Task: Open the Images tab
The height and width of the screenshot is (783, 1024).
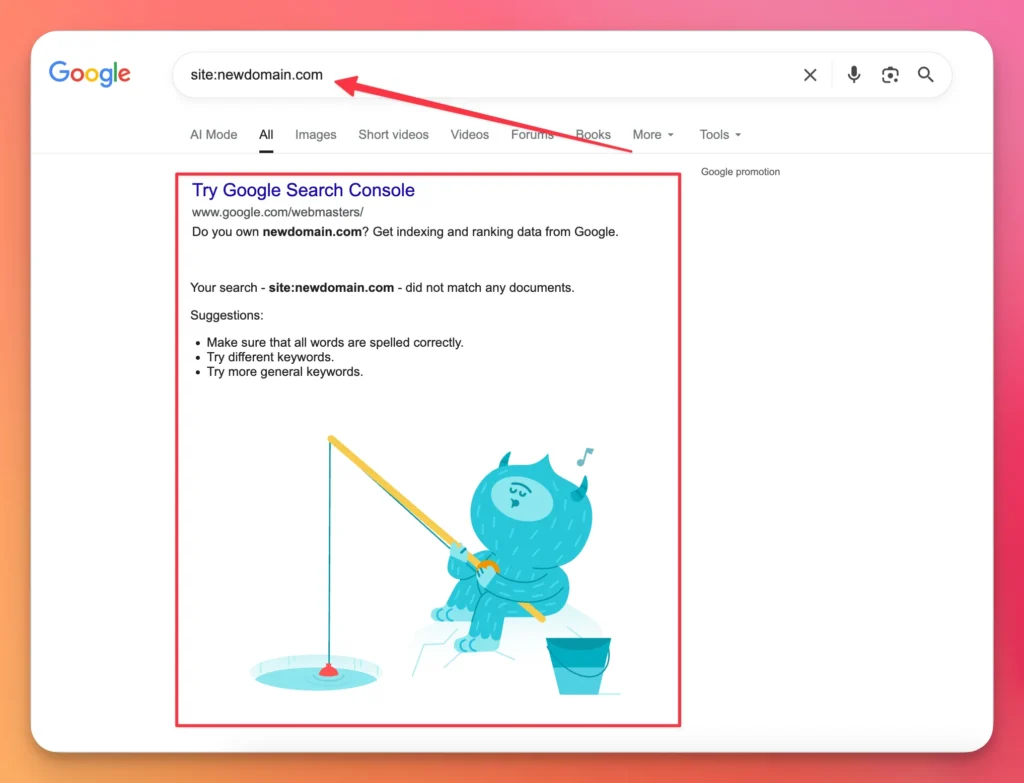Action: 315,134
